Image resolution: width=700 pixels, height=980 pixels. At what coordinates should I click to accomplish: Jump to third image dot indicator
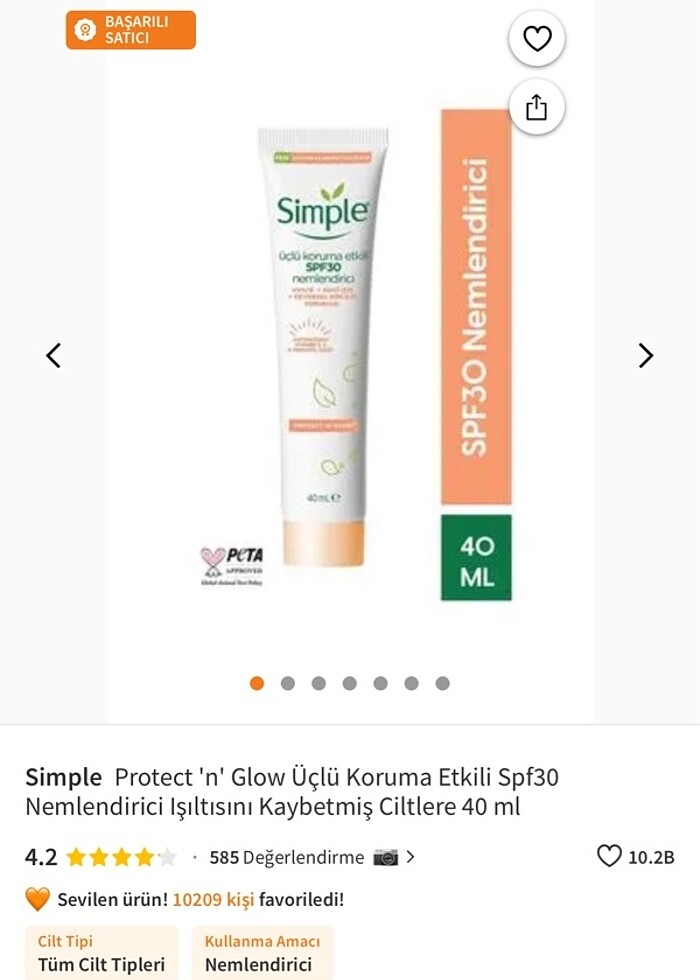[319, 683]
